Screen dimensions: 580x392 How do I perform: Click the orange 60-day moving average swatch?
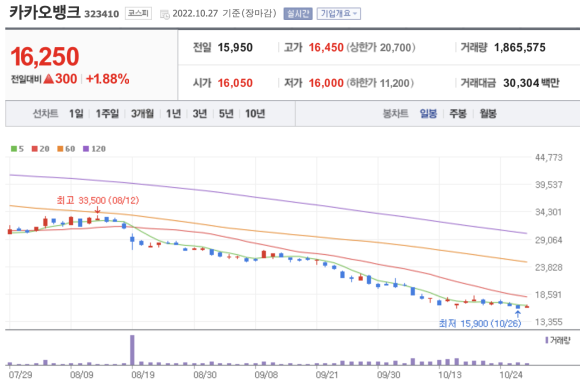60,149
